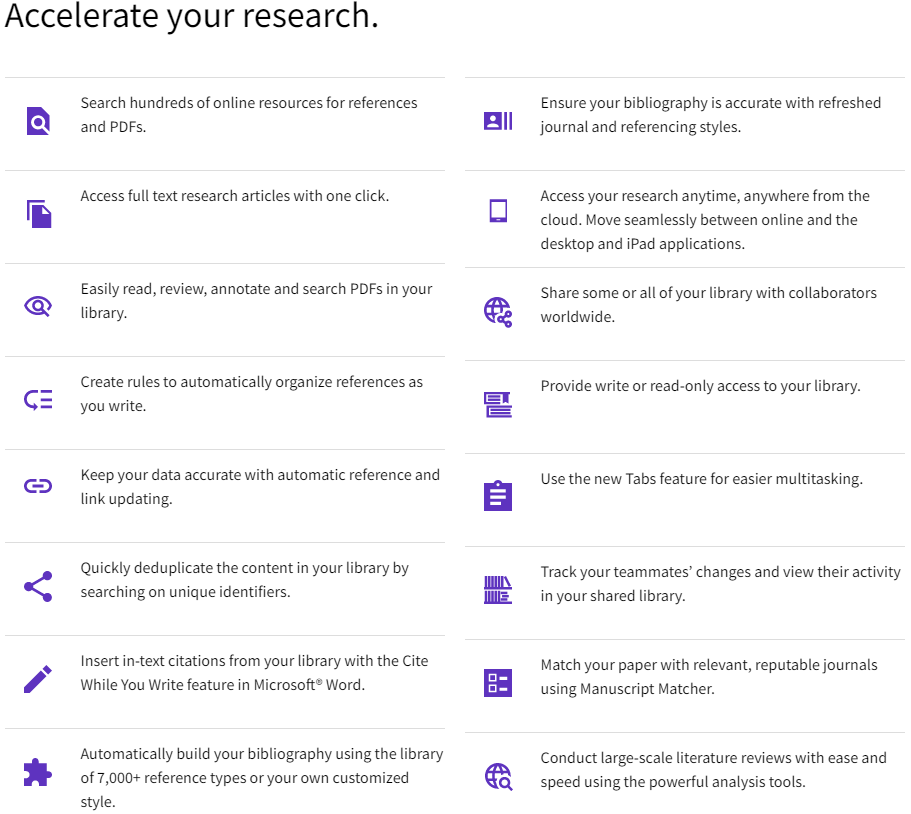Viewport: 911px width, 814px height.
Task: Click the globe magnifier literature review icon
Action: (x=498, y=776)
